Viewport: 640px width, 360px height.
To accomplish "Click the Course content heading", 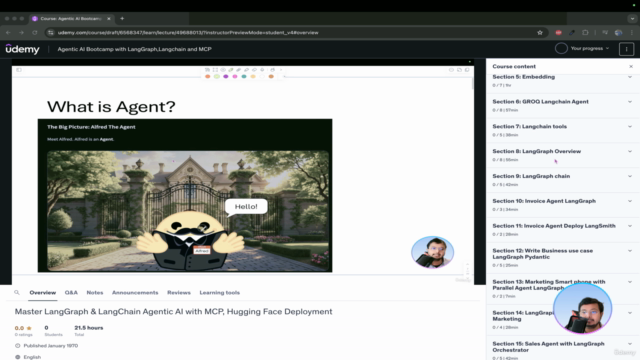I will [514, 66].
